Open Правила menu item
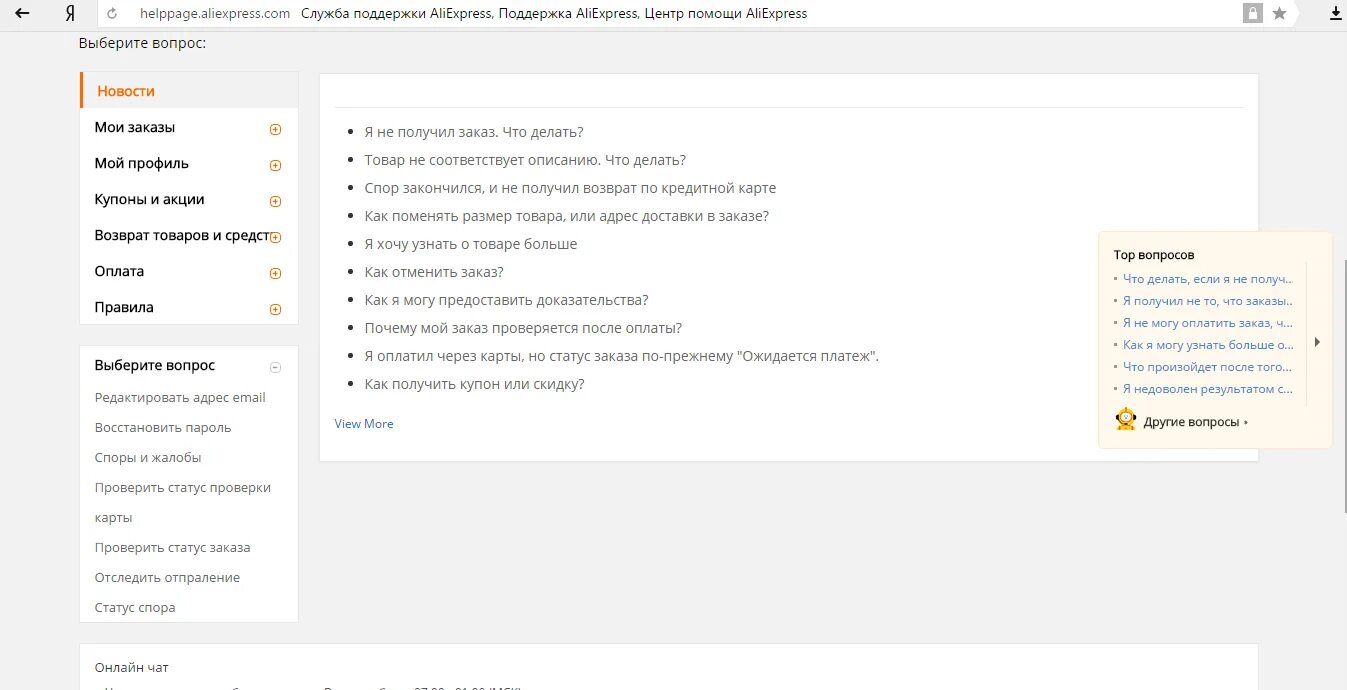Image resolution: width=1347 pixels, height=690 pixels. pyautogui.click(x=124, y=307)
